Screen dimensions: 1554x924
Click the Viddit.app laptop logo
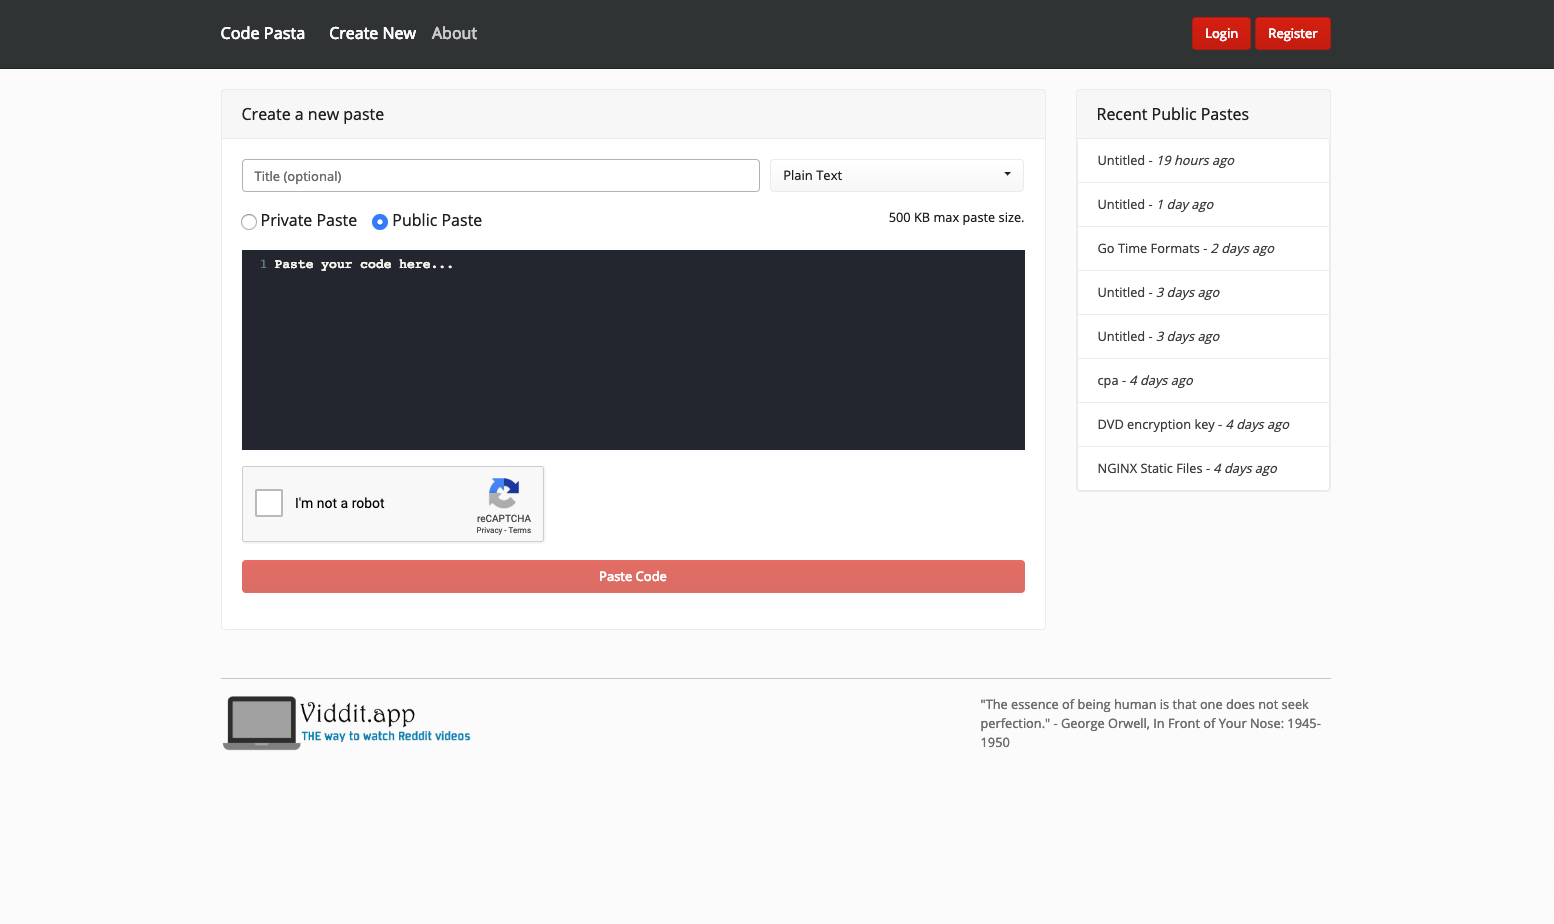[x=260, y=722]
